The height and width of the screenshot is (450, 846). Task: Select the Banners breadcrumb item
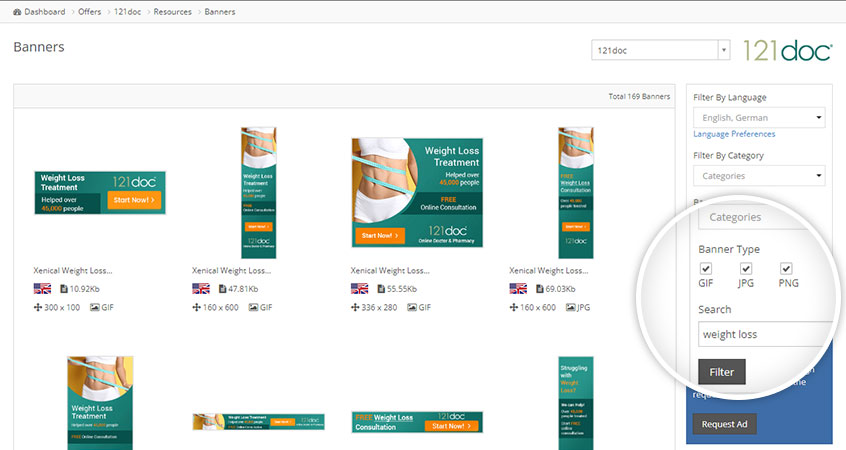pos(220,11)
